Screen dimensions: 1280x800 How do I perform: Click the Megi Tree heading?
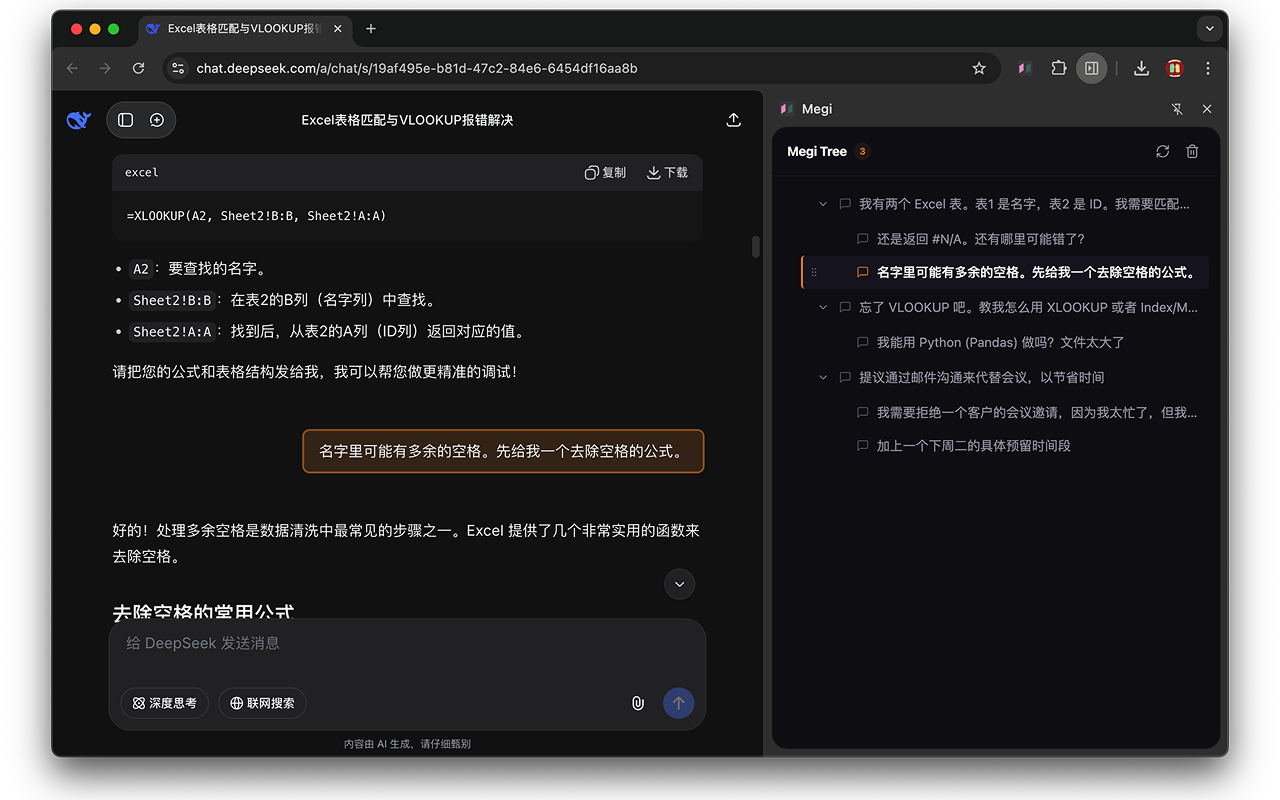[817, 152]
